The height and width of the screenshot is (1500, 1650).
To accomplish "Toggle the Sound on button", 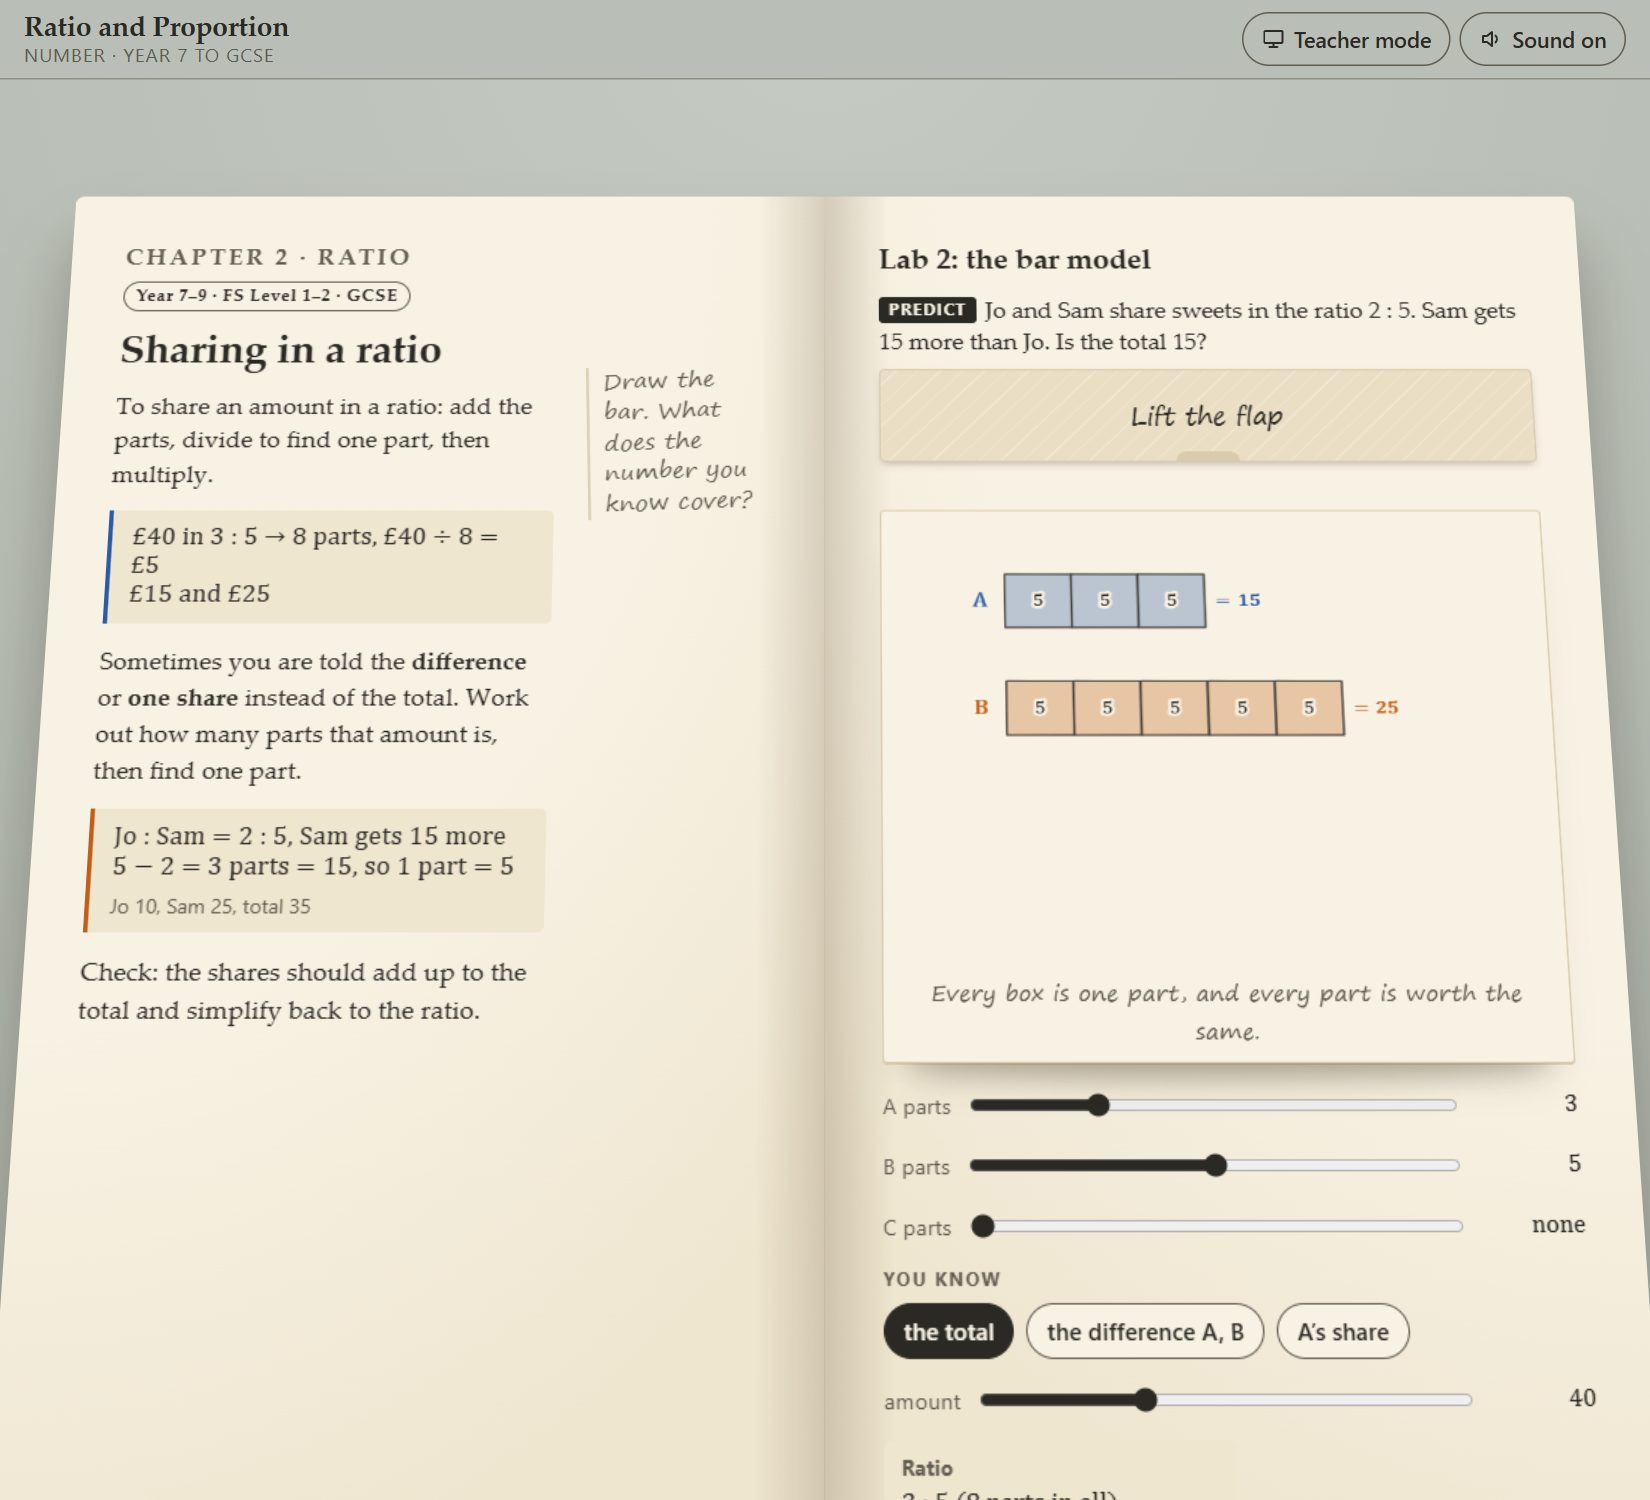I will click(1542, 39).
